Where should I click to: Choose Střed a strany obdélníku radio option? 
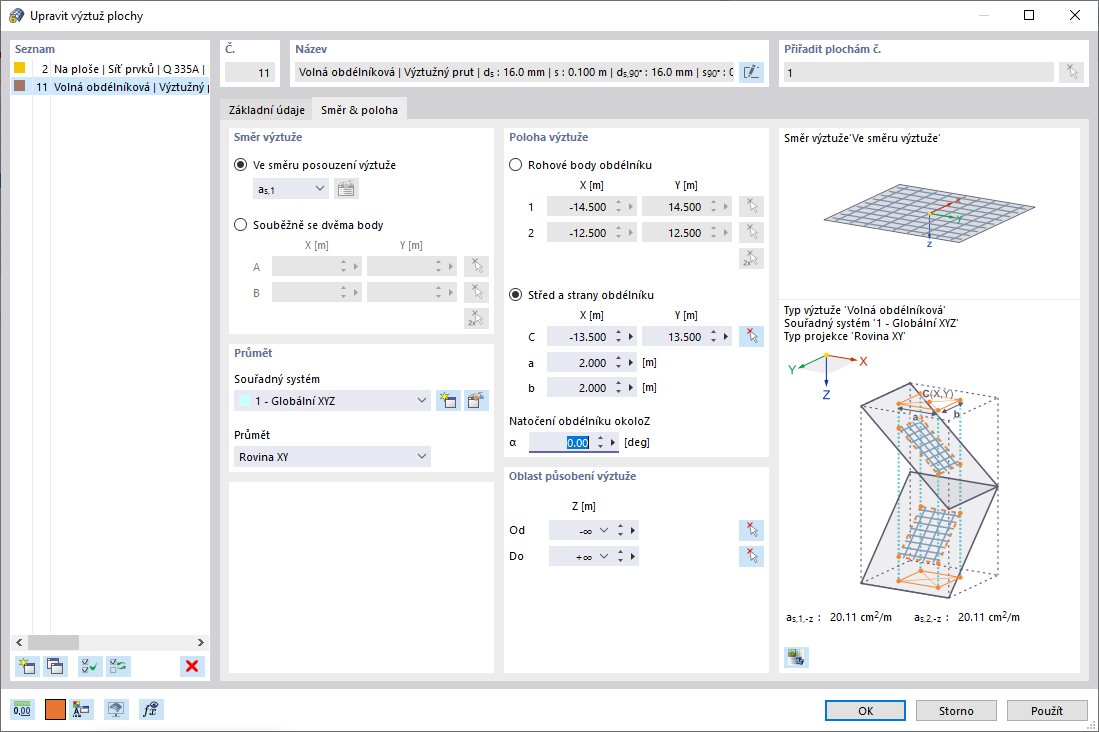click(516, 295)
